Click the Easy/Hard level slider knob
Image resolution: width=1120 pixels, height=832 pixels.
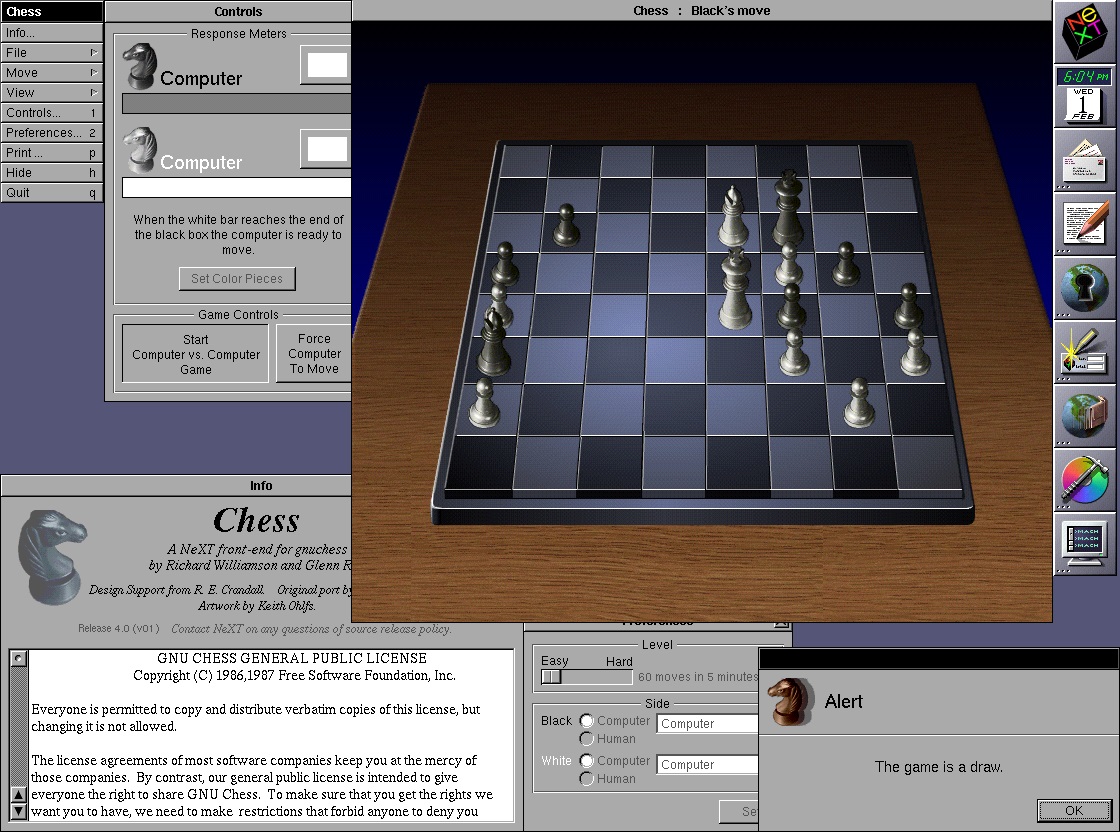click(552, 677)
